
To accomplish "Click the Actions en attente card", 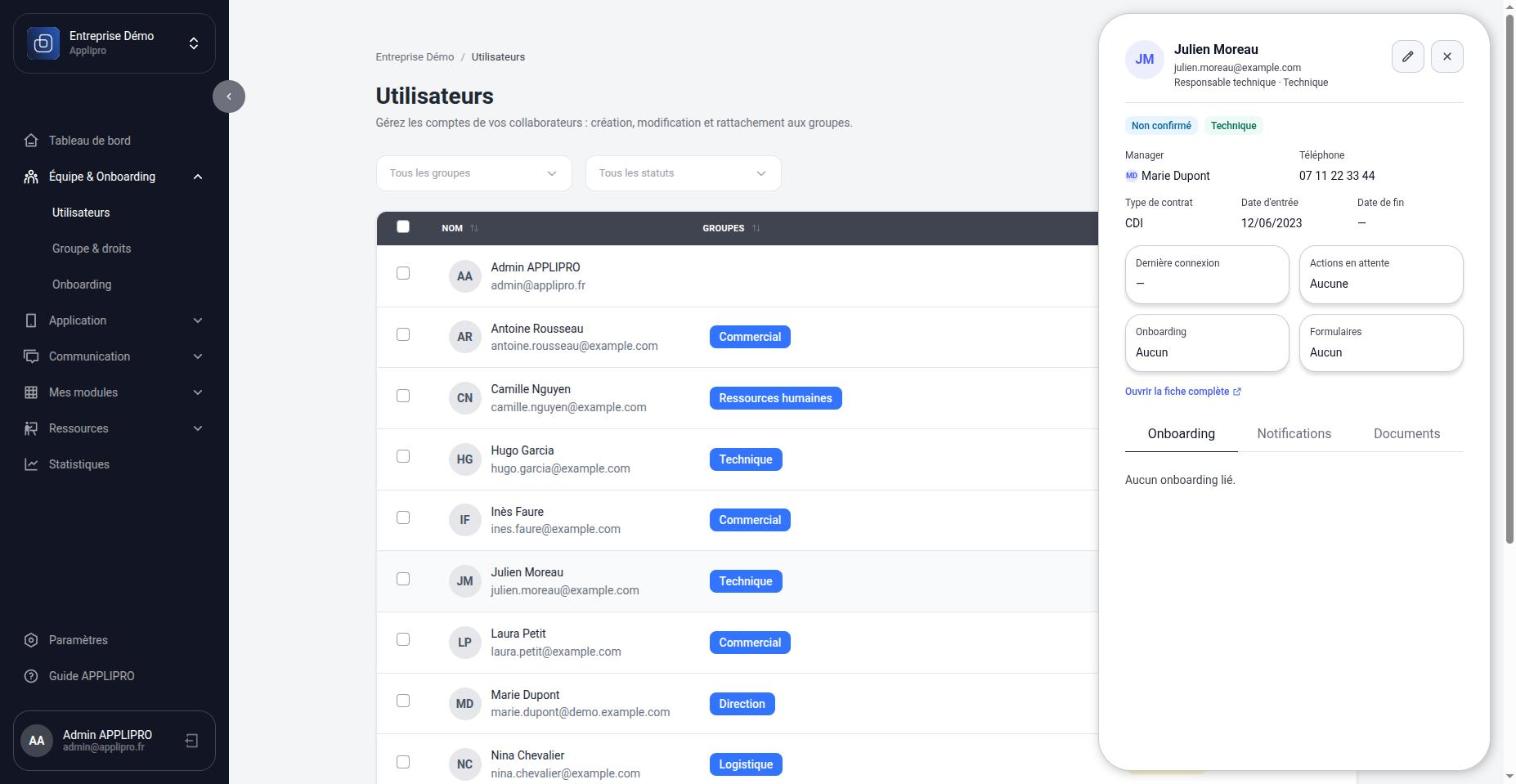I will coord(1381,274).
